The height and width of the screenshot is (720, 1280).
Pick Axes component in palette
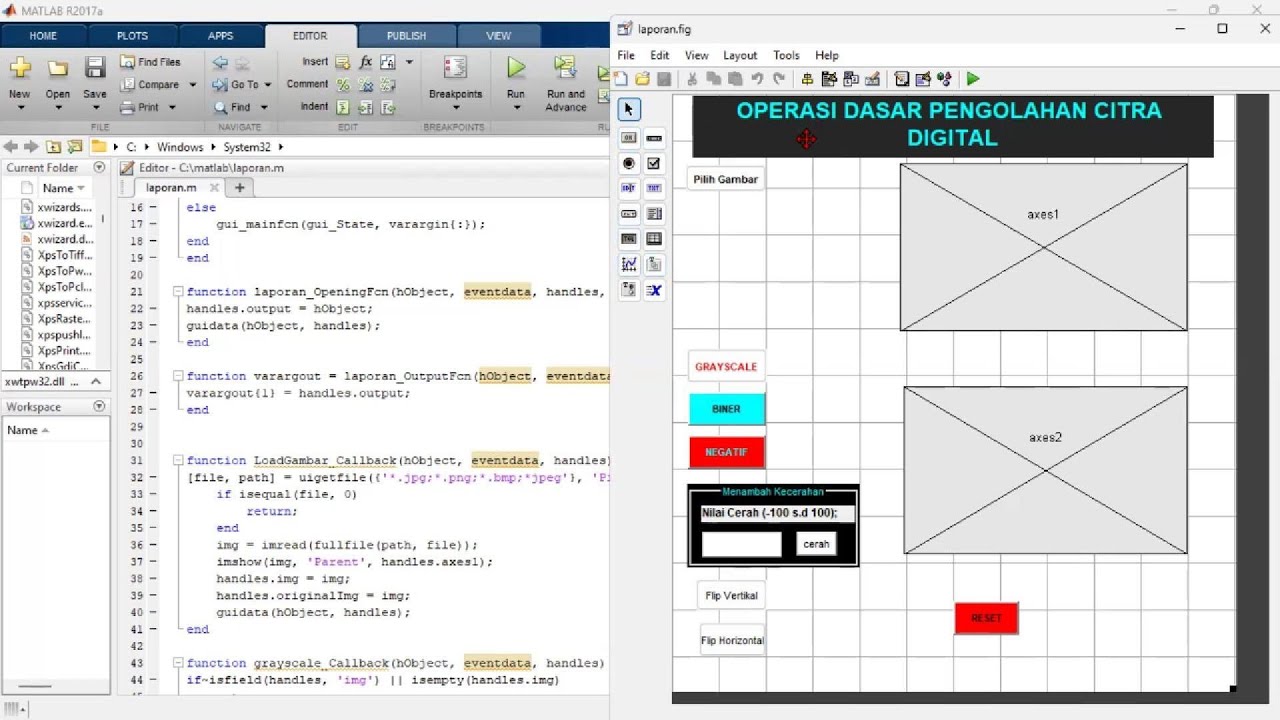point(629,265)
